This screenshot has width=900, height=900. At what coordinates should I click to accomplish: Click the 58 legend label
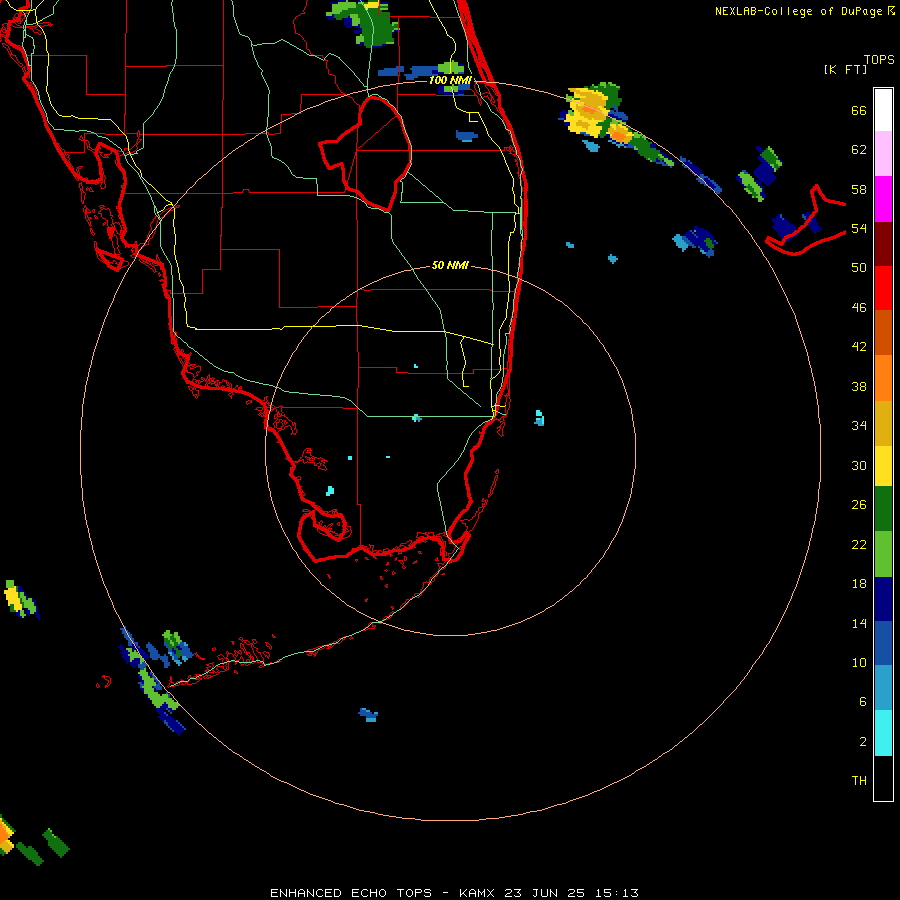click(x=859, y=189)
